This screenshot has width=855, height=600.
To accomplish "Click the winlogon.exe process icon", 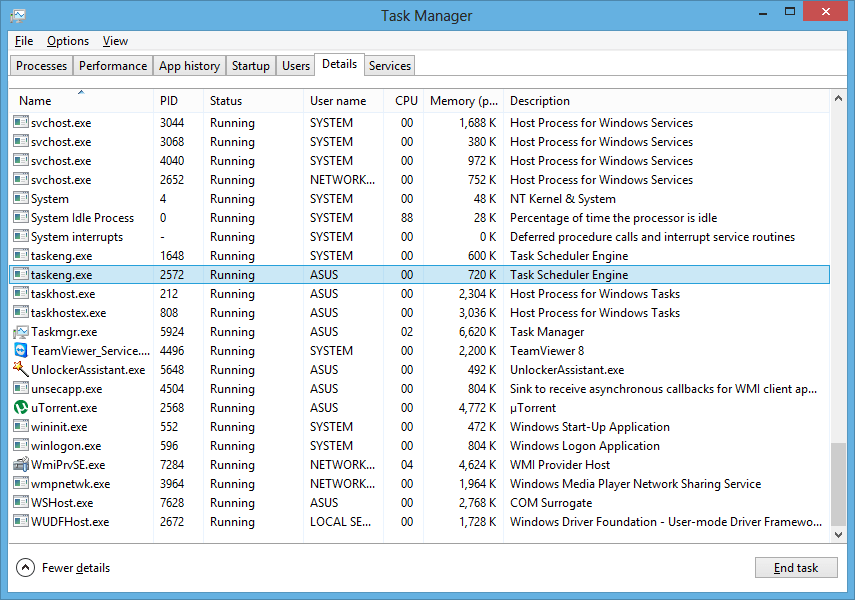I will 20,445.
